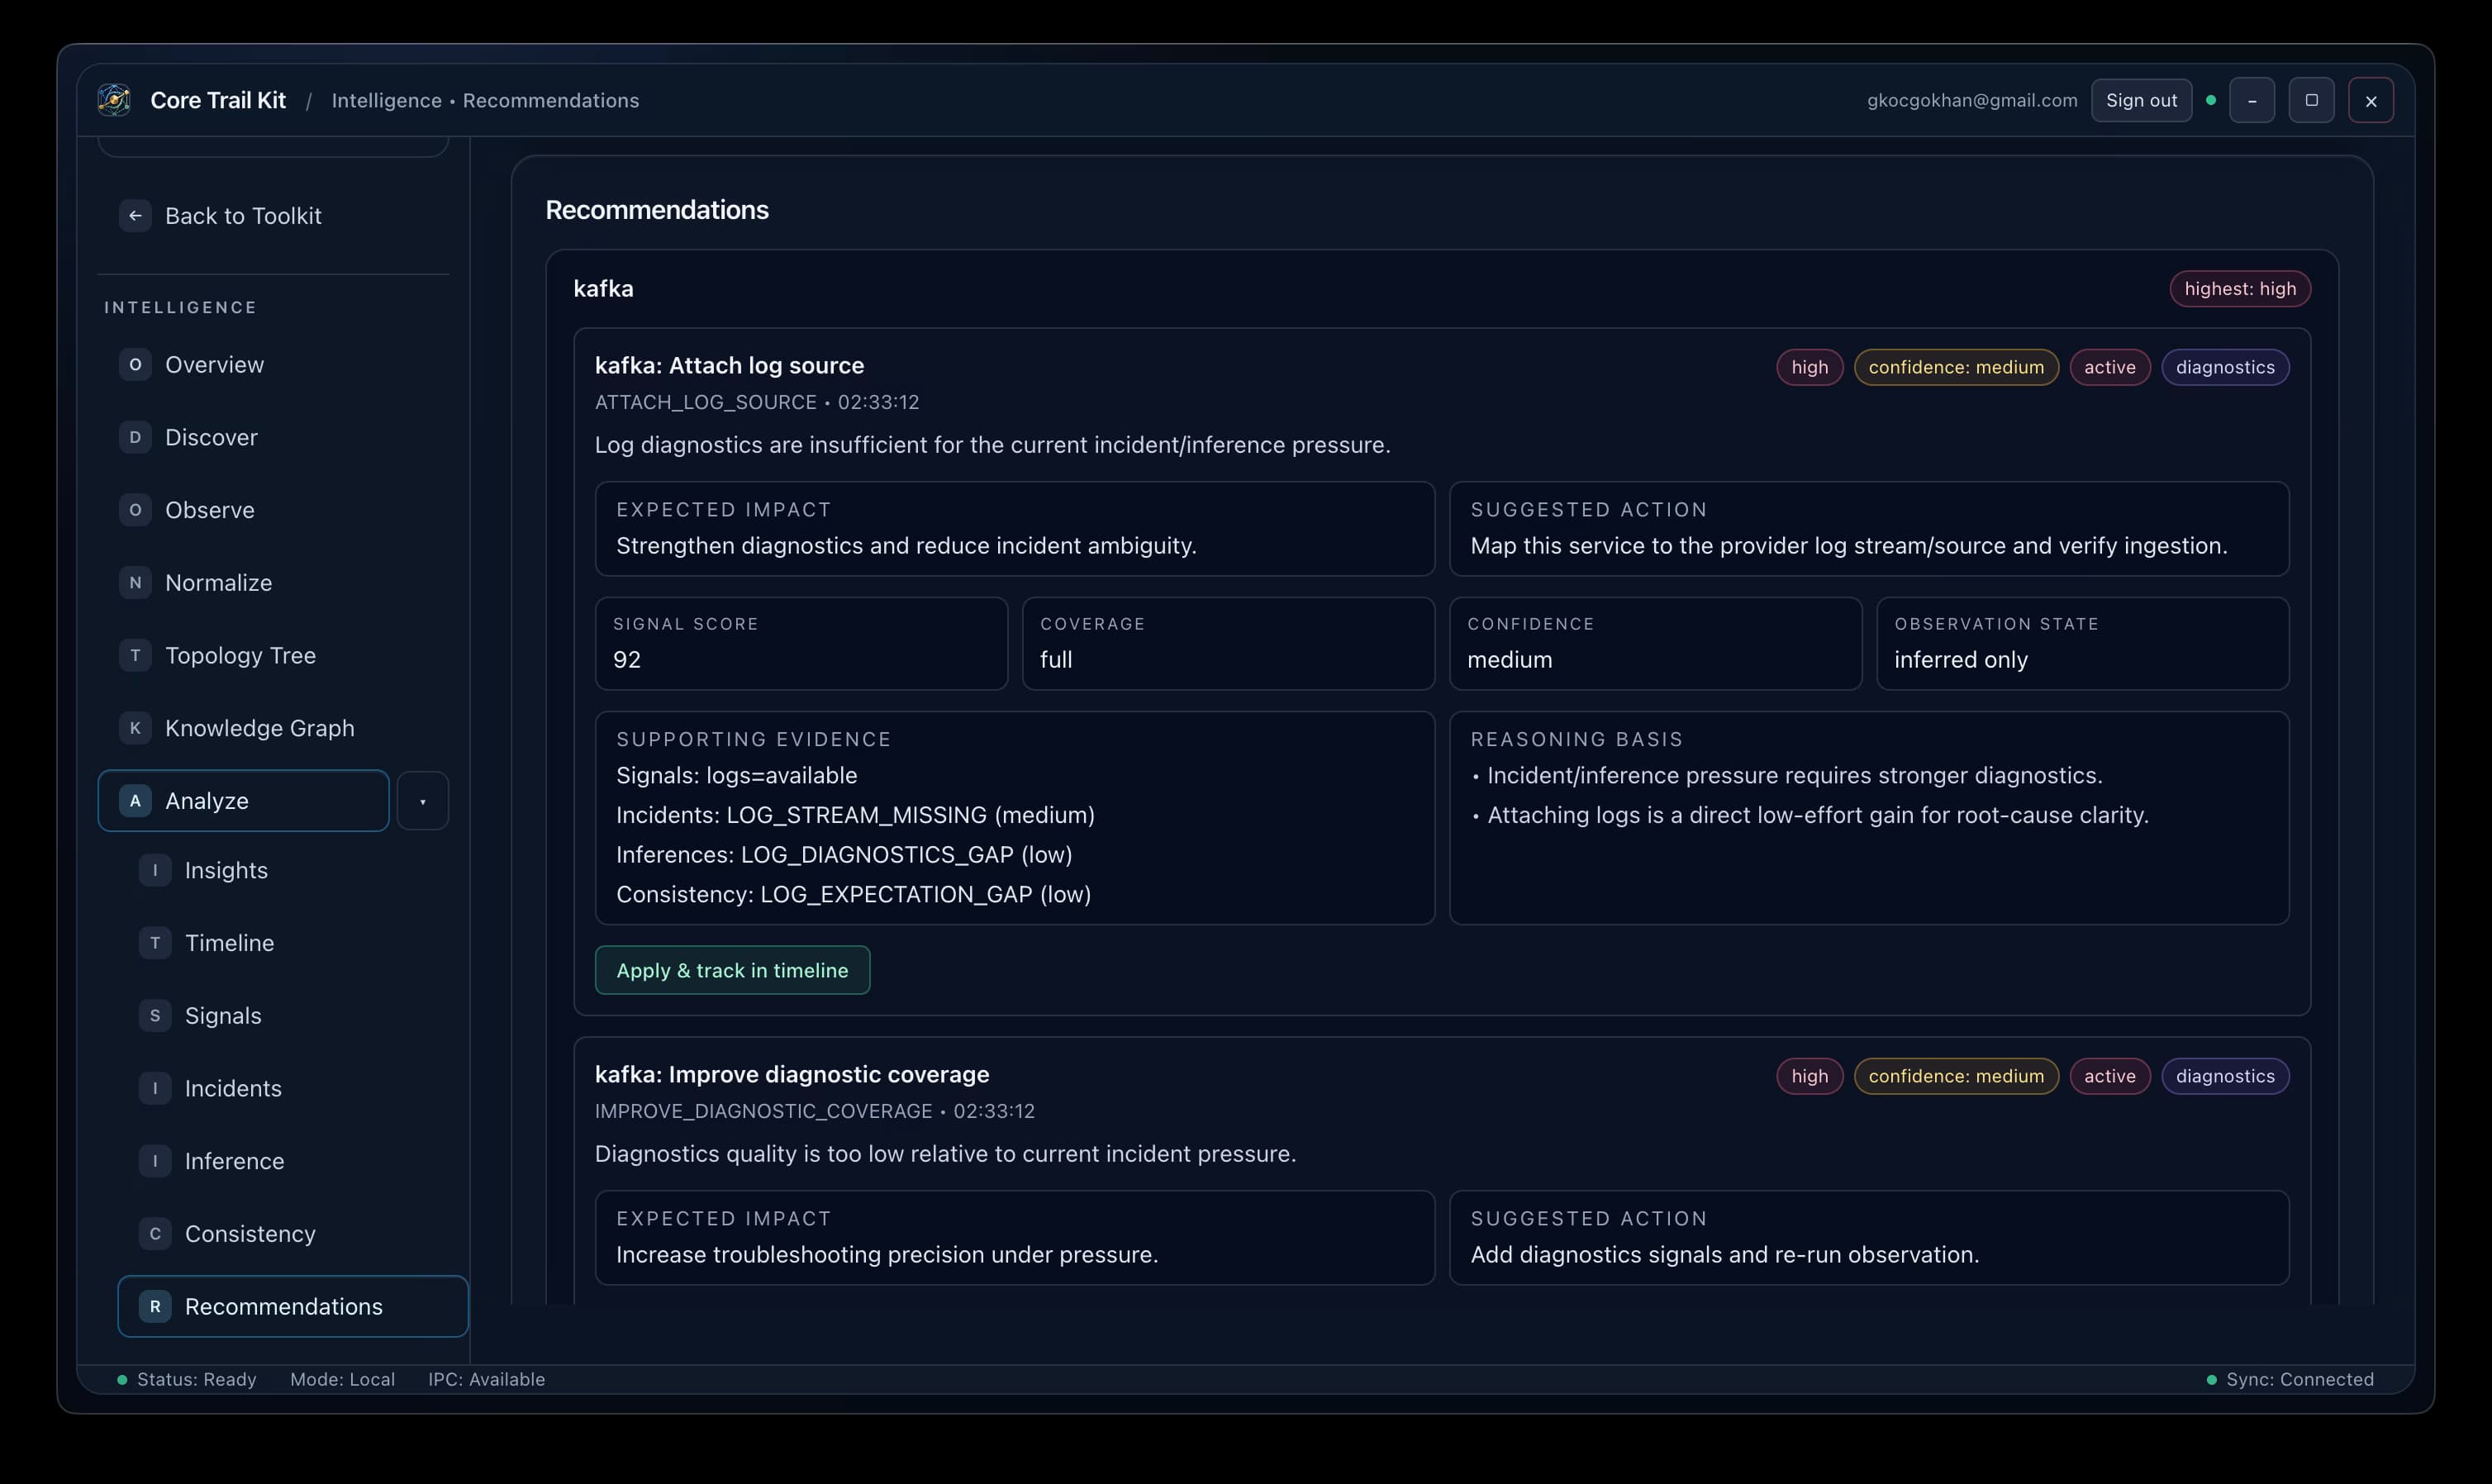Viewport: 2492px width, 1484px height.
Task: Click 'Inferences: LOG_DIAGNOSTICS_GAP (low)' evidence line
Action: (x=844, y=855)
